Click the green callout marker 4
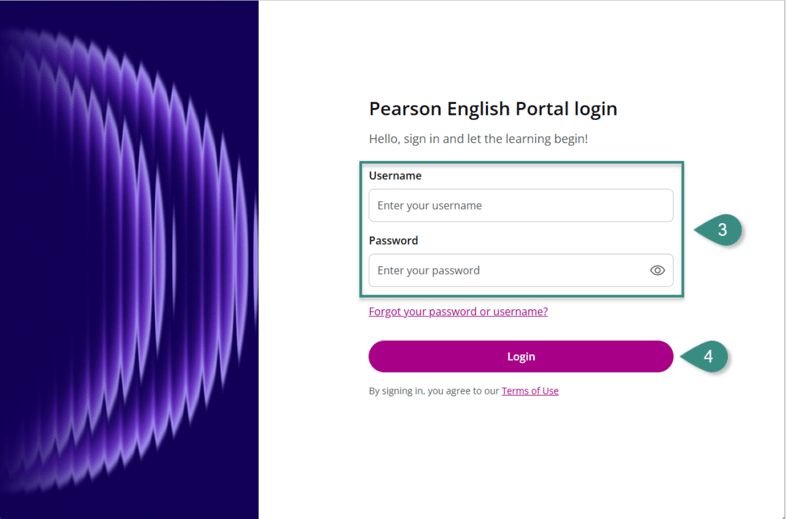The image size is (786, 519). tap(707, 356)
